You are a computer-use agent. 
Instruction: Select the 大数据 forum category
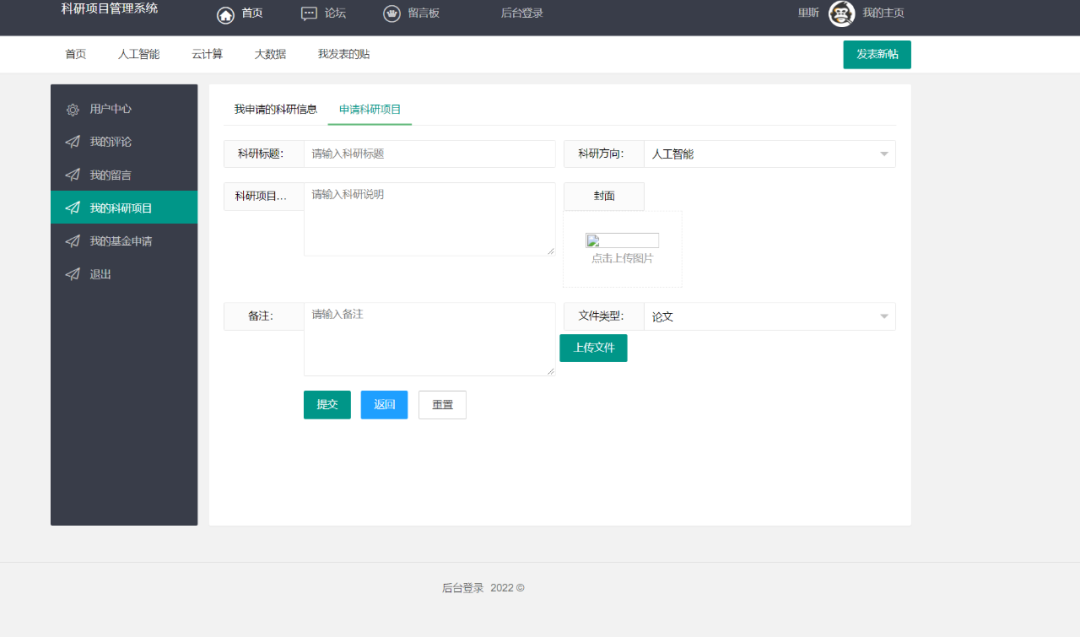click(270, 54)
